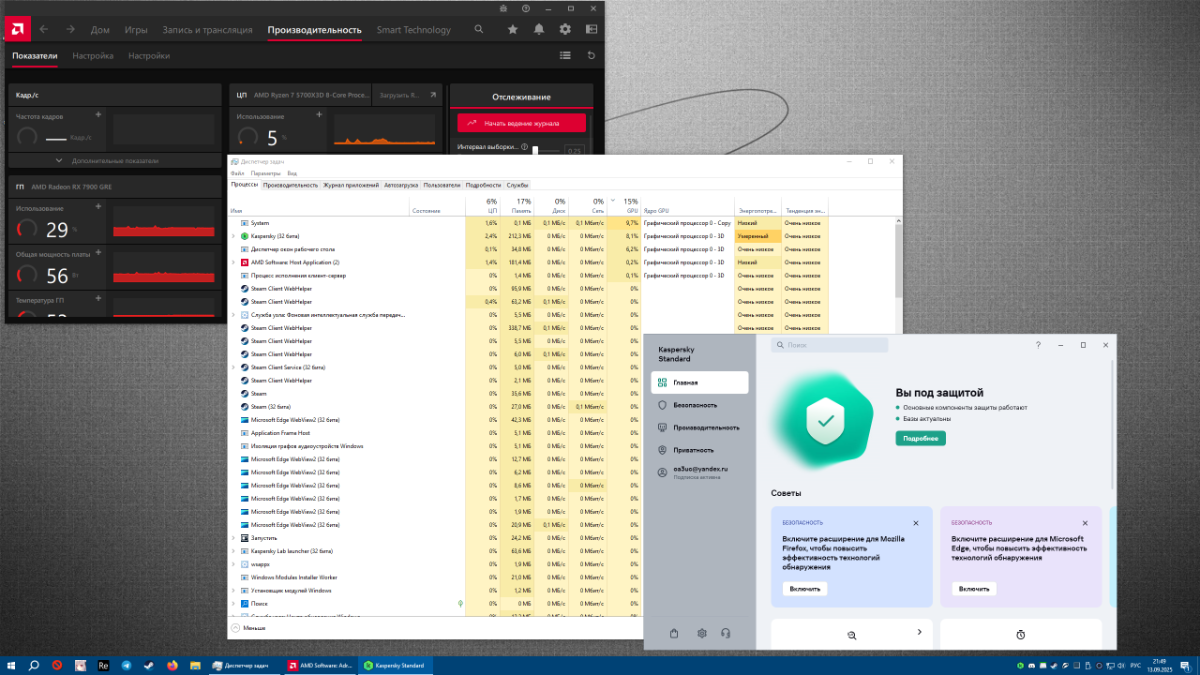Sort processes by the ЦП column header

click(x=483, y=205)
